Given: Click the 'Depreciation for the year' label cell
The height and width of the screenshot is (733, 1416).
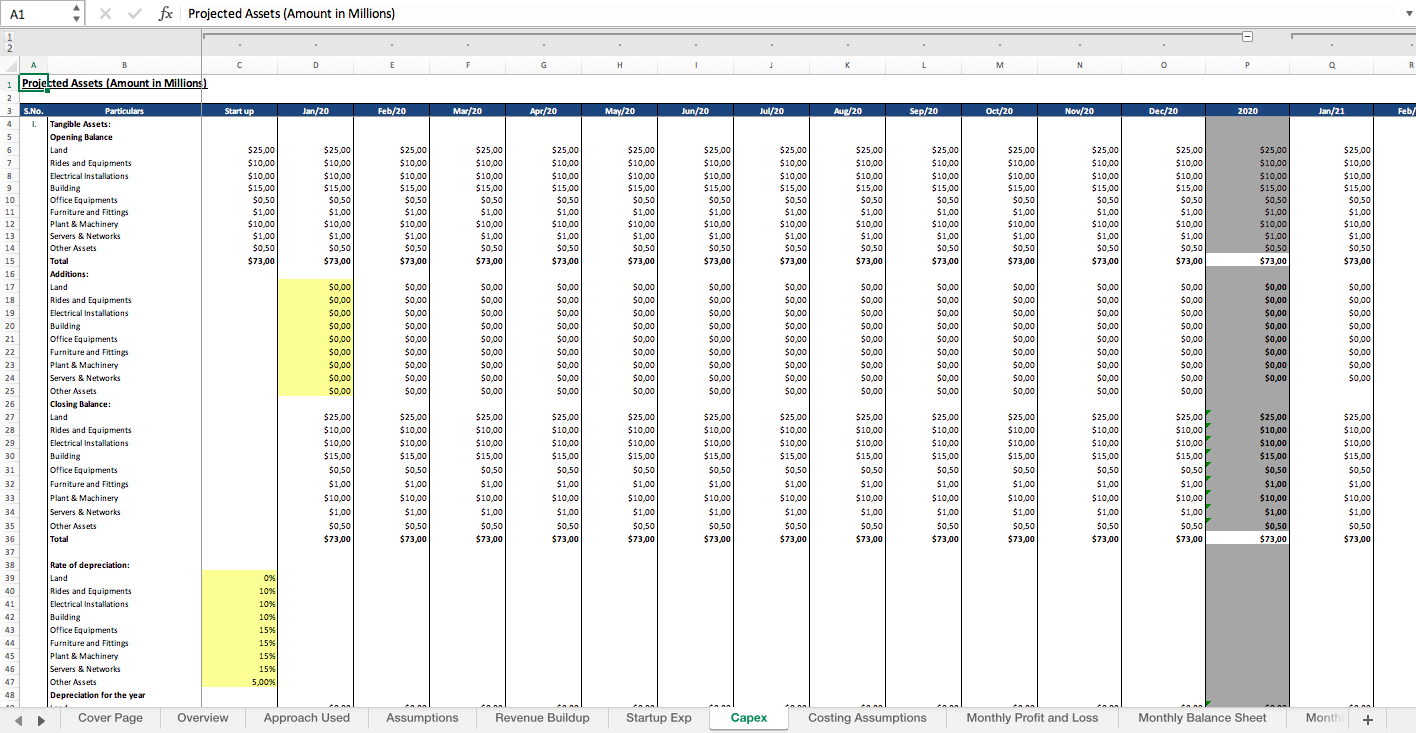Looking at the screenshot, I should coord(124,695).
